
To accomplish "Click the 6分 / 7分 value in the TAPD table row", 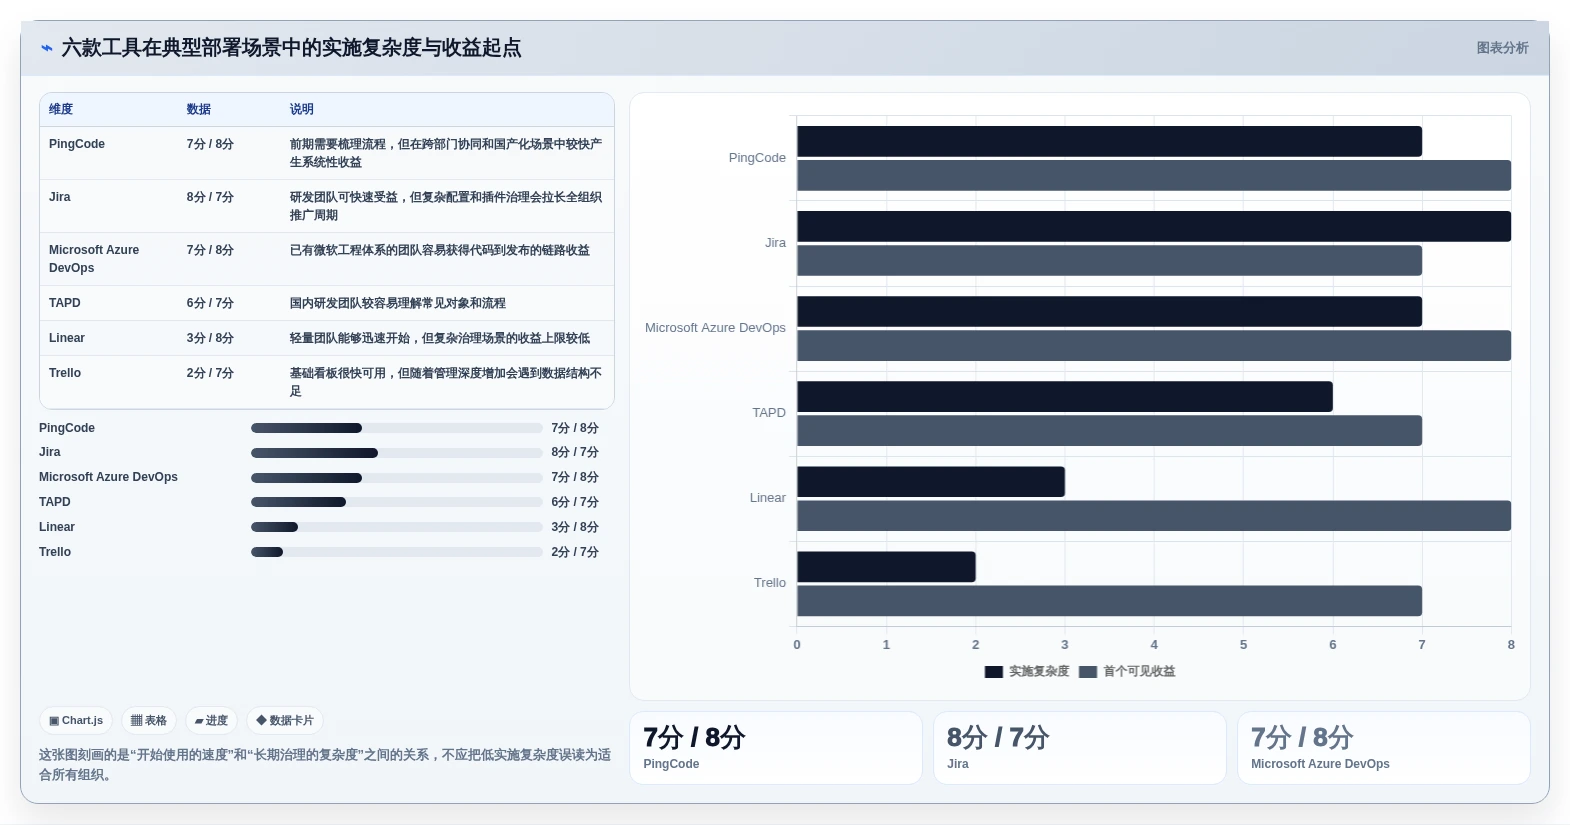I will point(210,303).
